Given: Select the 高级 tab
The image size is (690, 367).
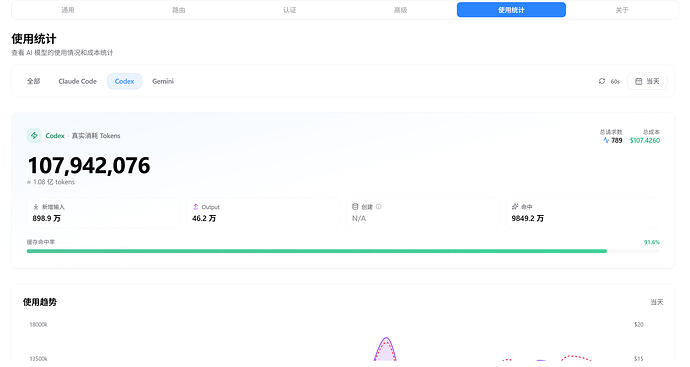Looking at the screenshot, I should tap(400, 10).
